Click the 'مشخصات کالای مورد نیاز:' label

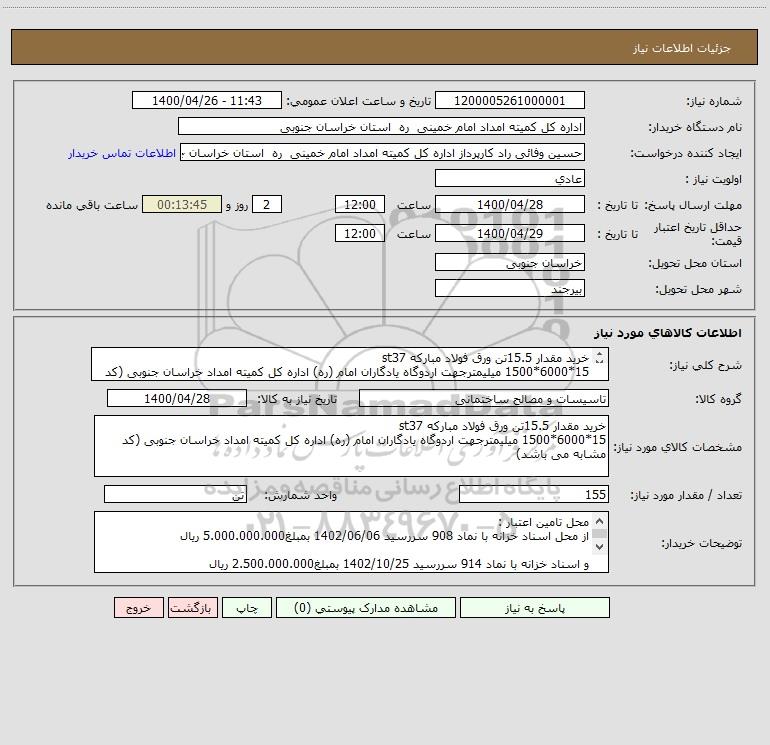(678, 447)
